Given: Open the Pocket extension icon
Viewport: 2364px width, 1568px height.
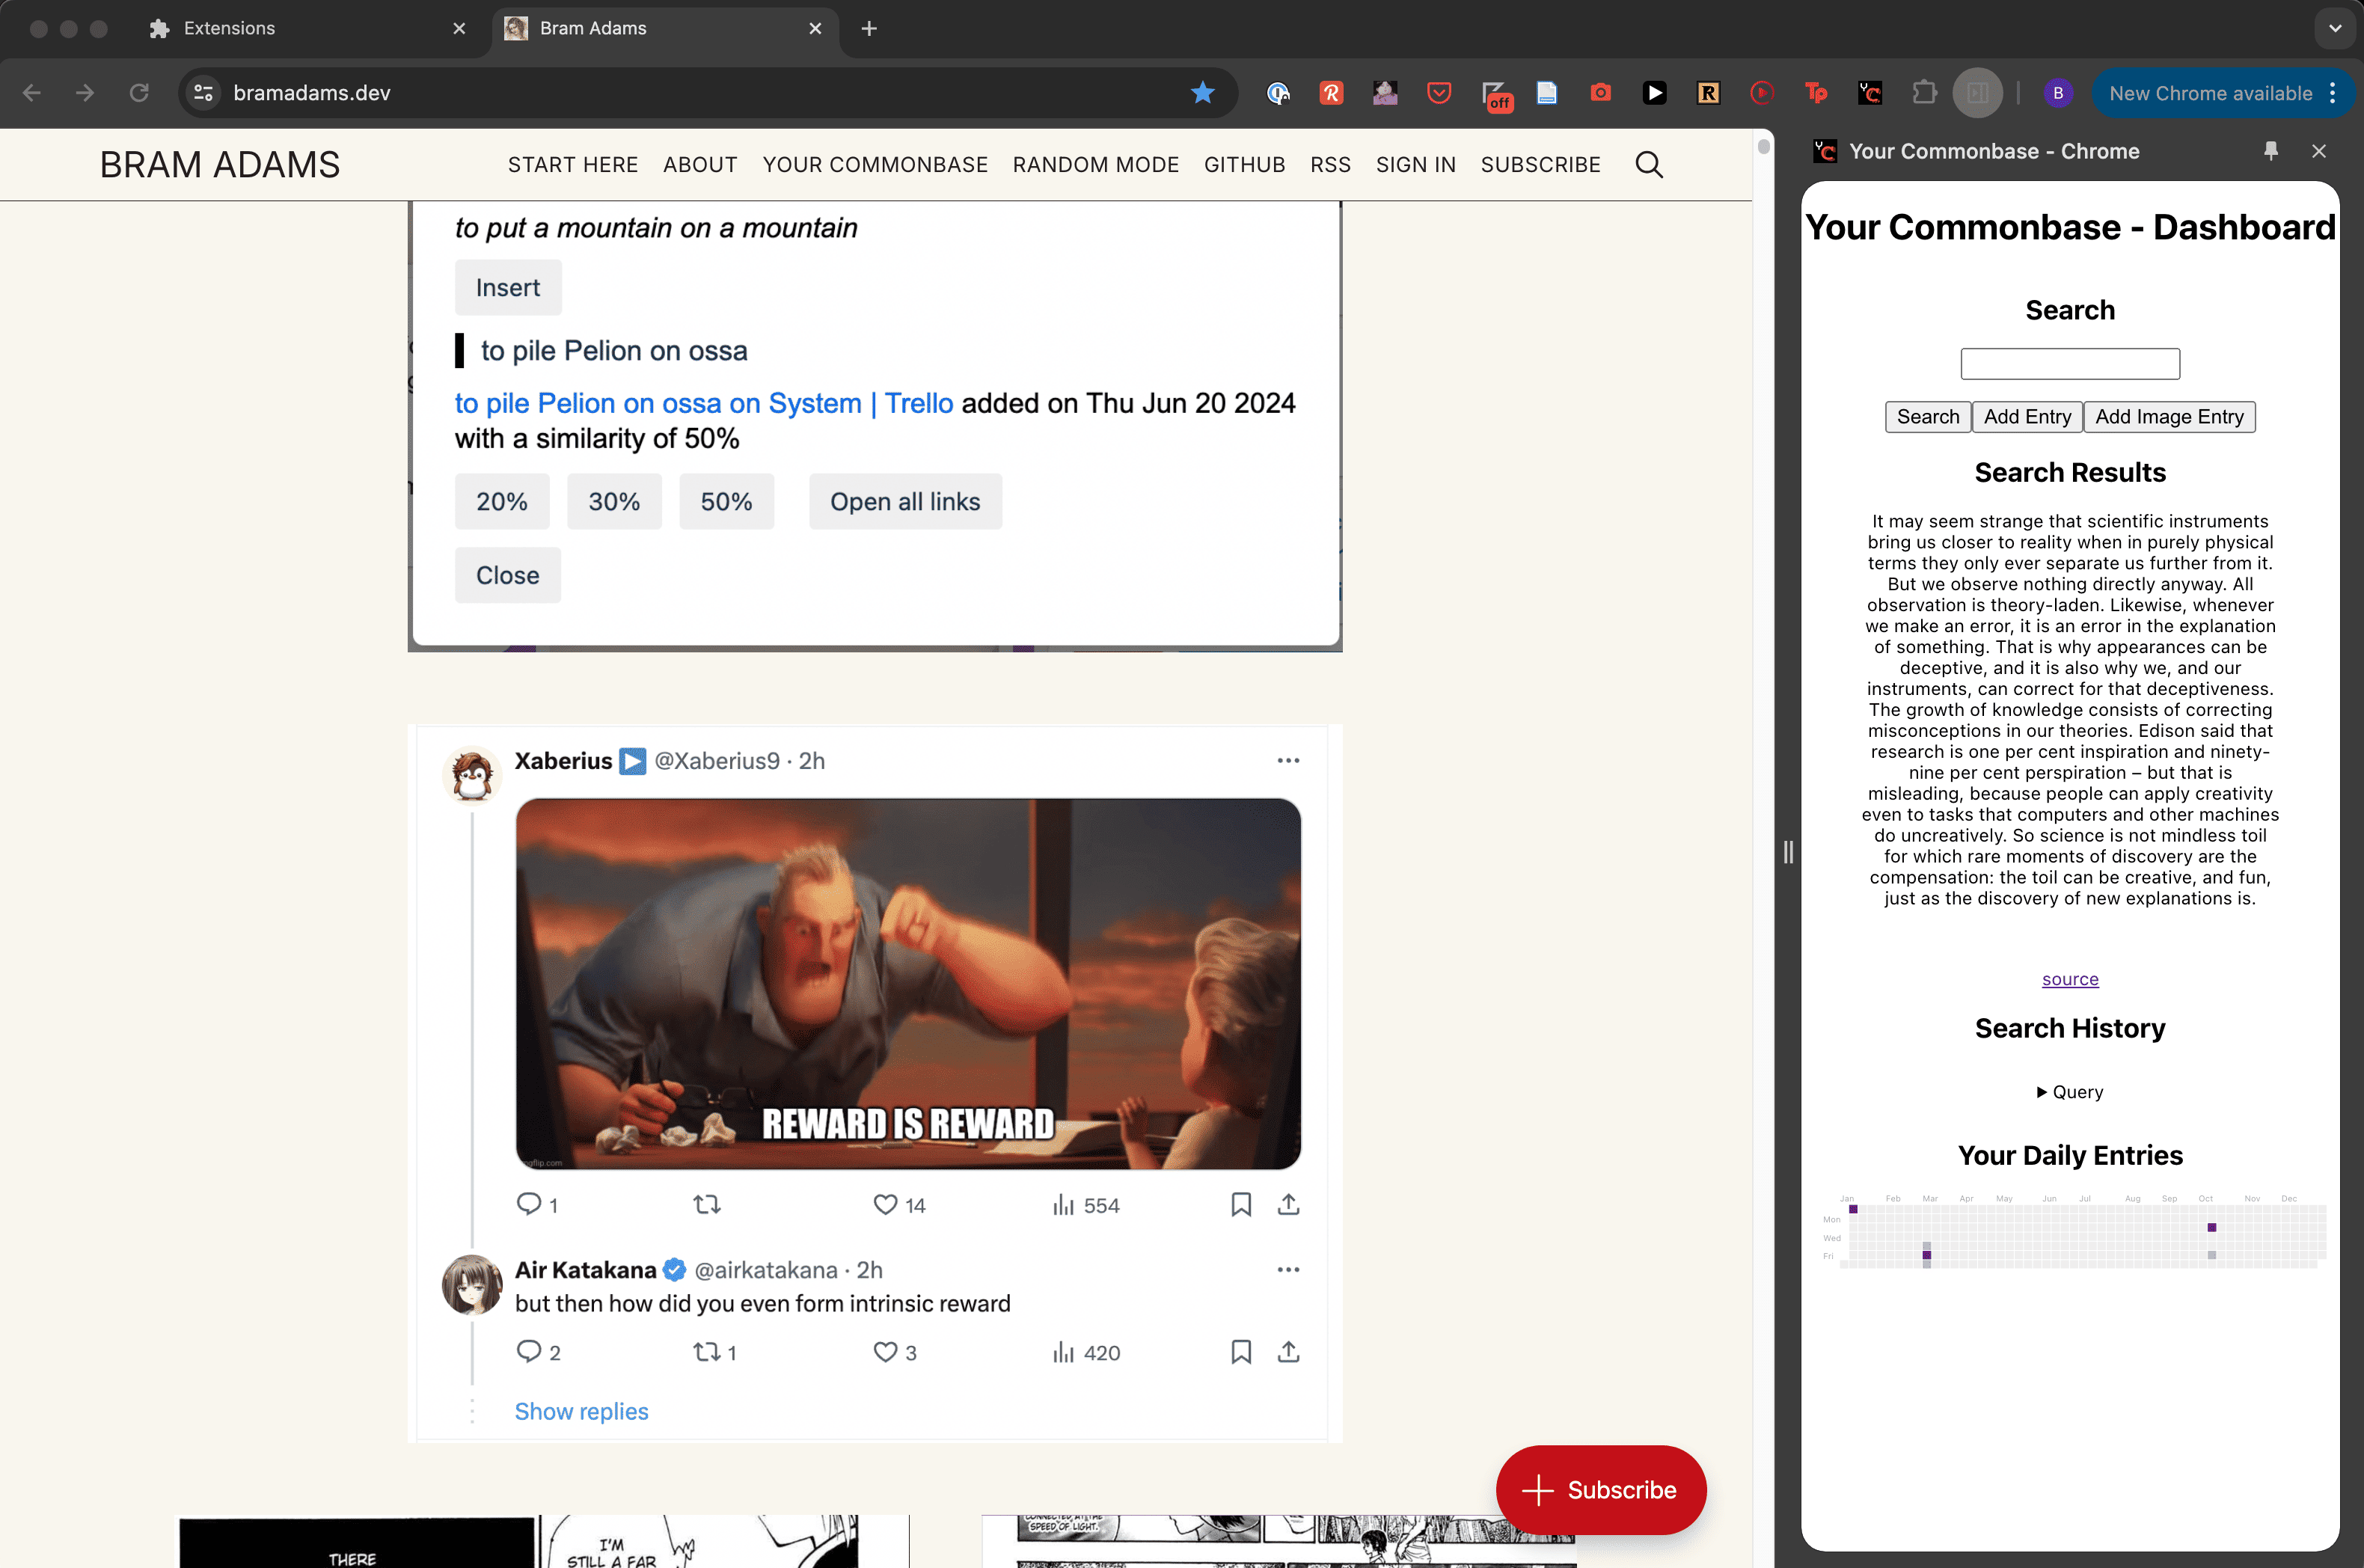Looking at the screenshot, I should [1438, 93].
